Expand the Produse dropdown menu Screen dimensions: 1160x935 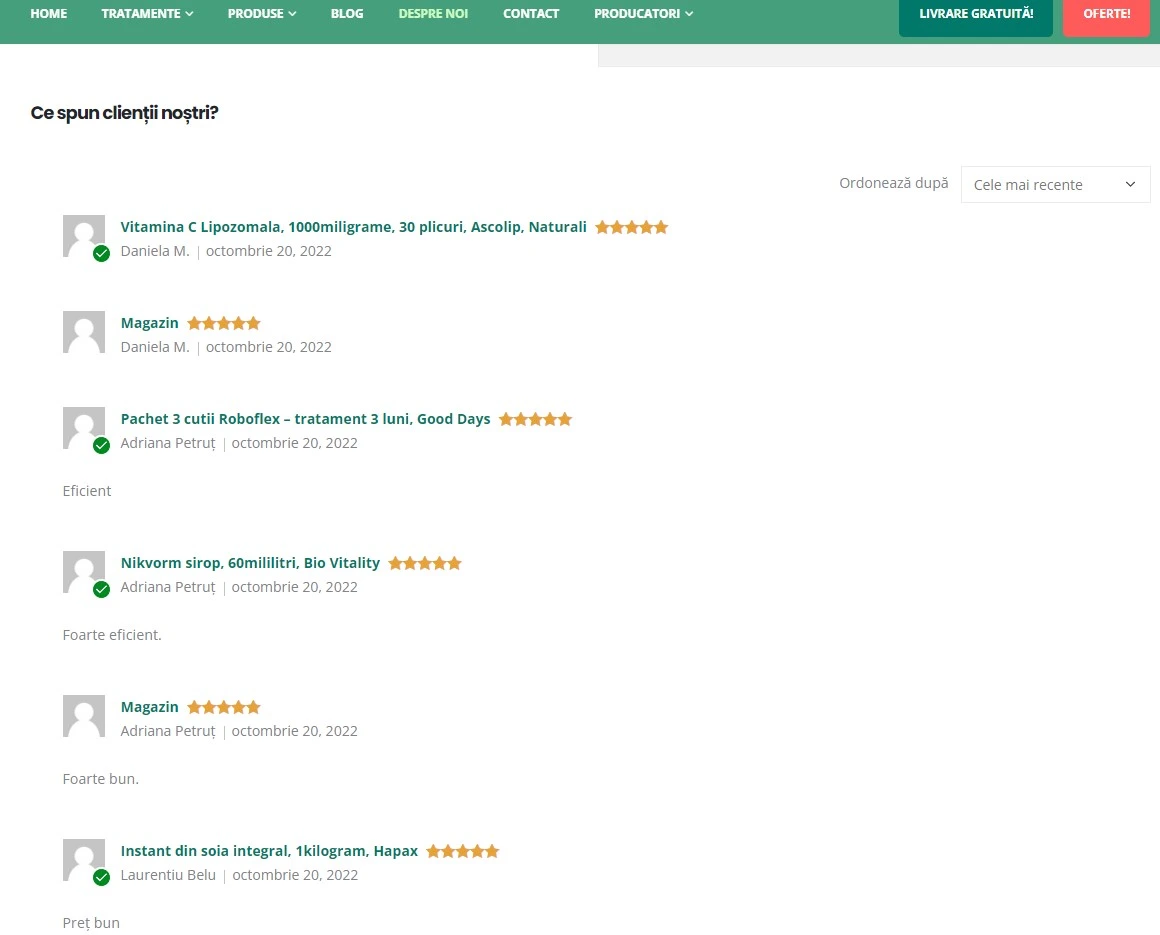pos(261,14)
